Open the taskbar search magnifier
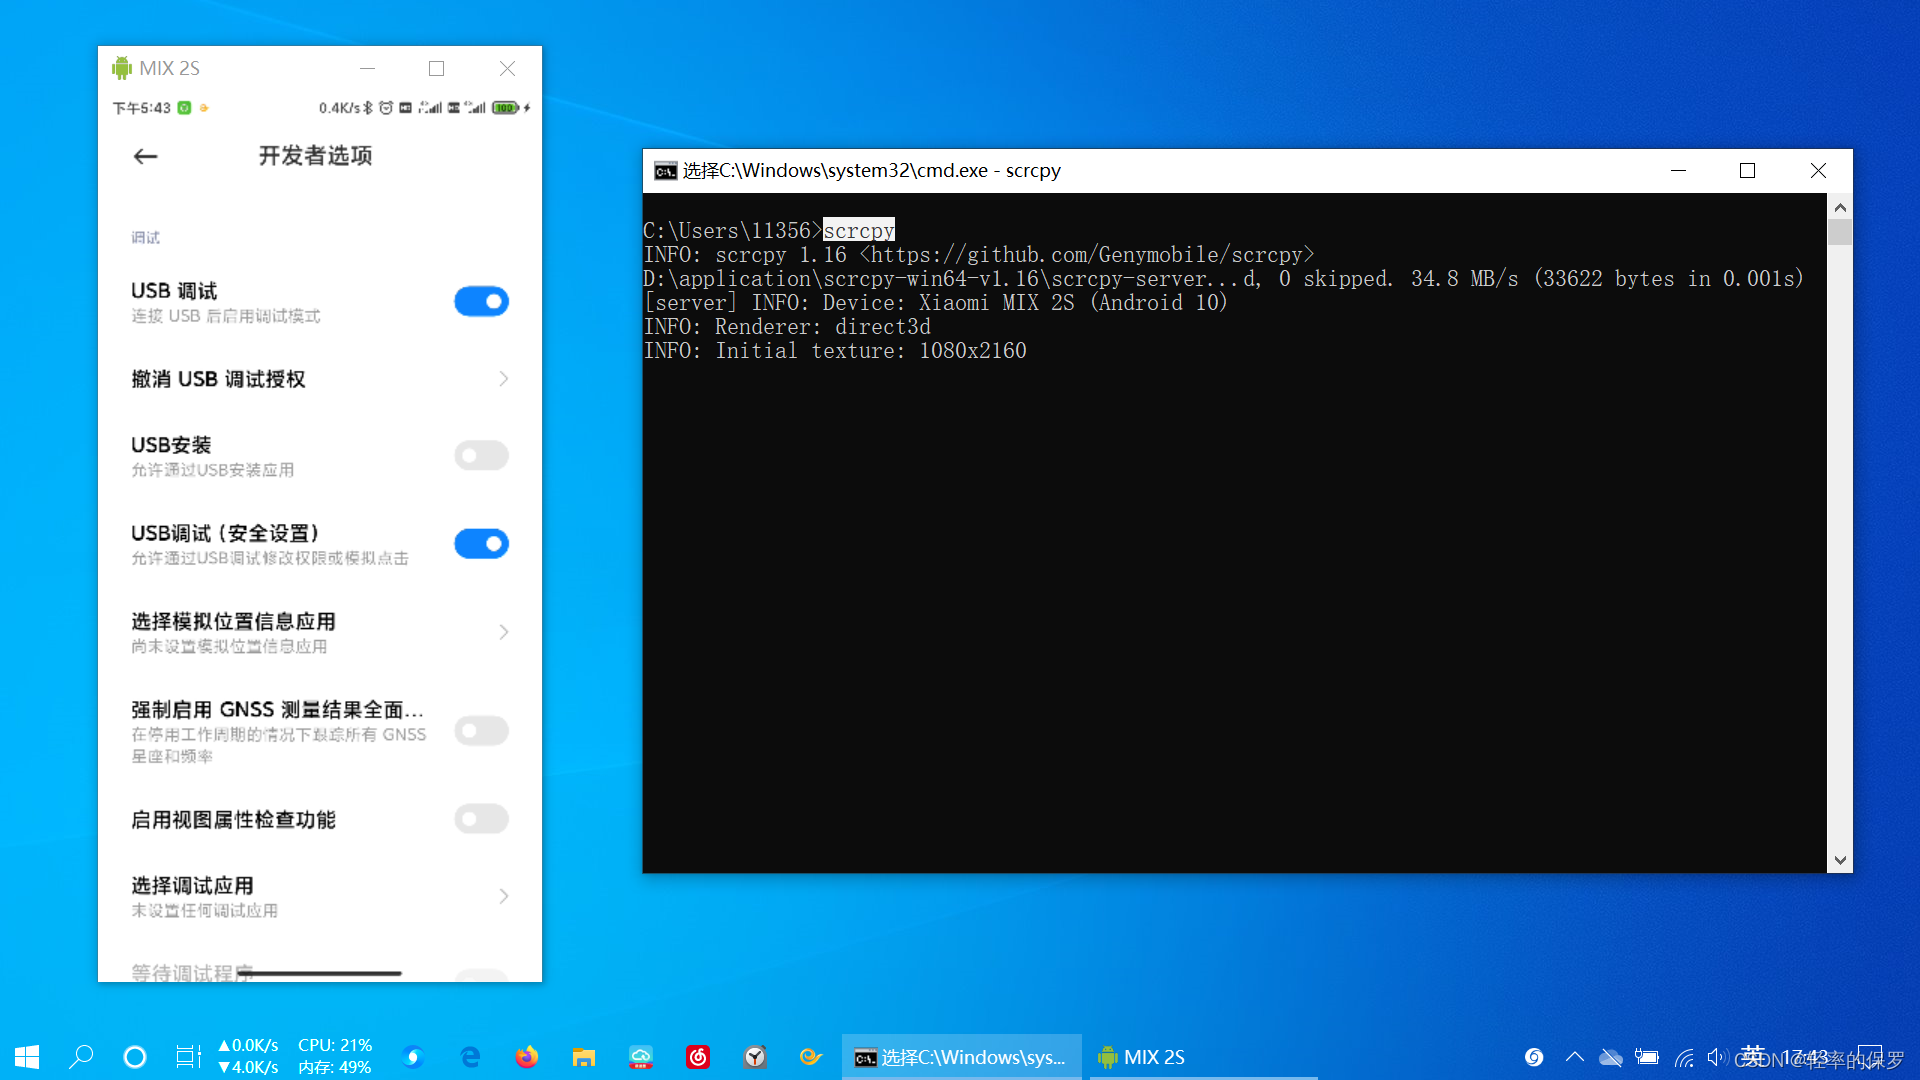Viewport: 1920px width, 1080px height. point(81,1057)
